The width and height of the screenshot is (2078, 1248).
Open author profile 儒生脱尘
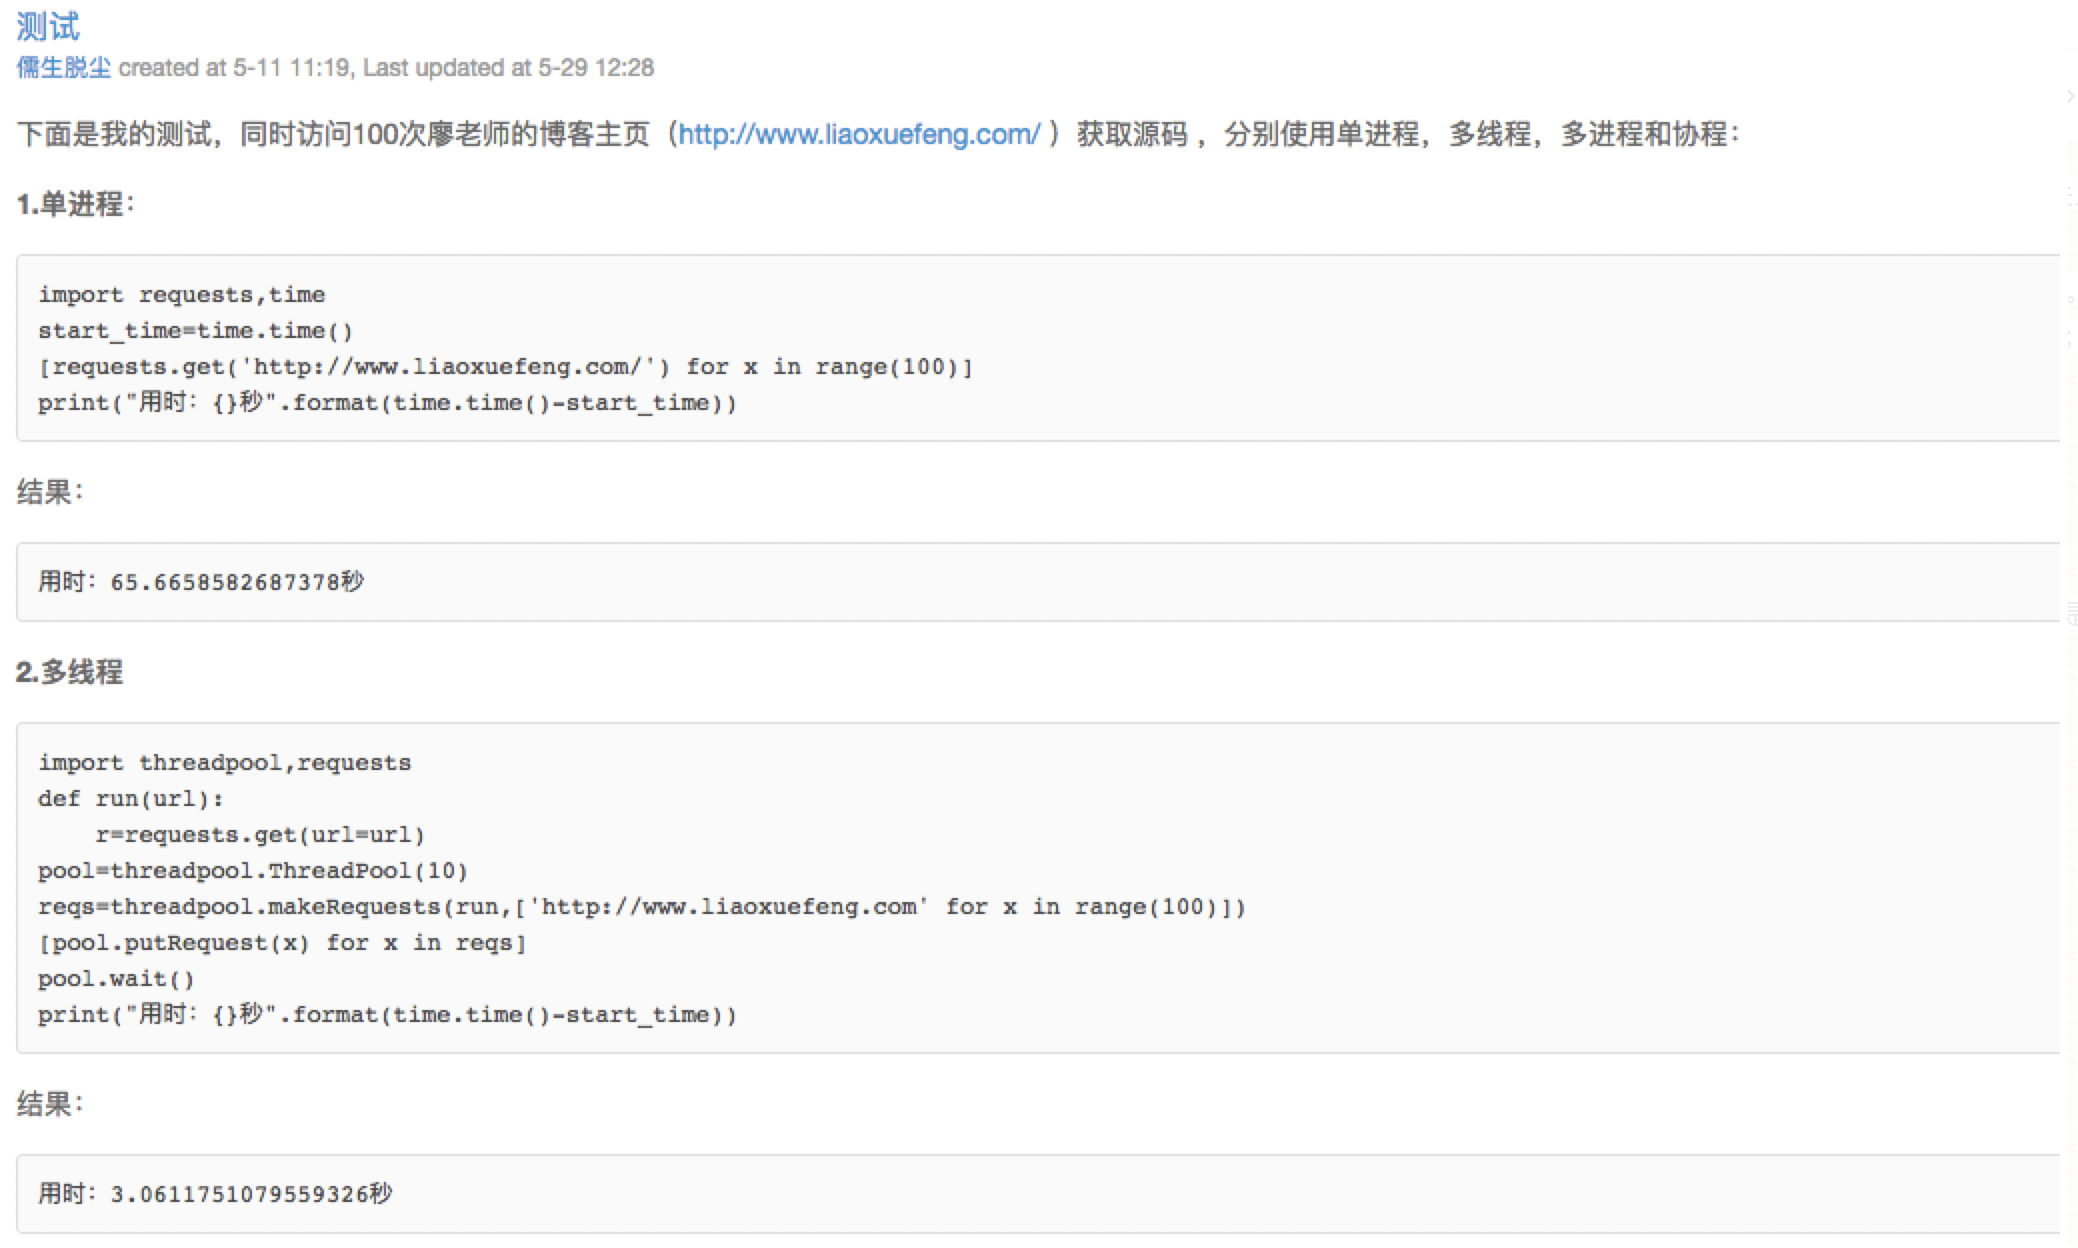[64, 68]
